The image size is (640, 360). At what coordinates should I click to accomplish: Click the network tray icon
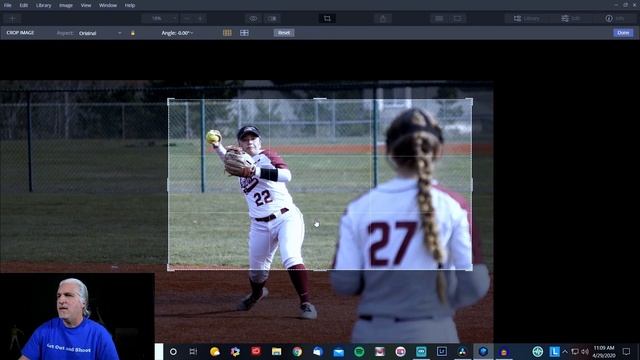pos(575,351)
